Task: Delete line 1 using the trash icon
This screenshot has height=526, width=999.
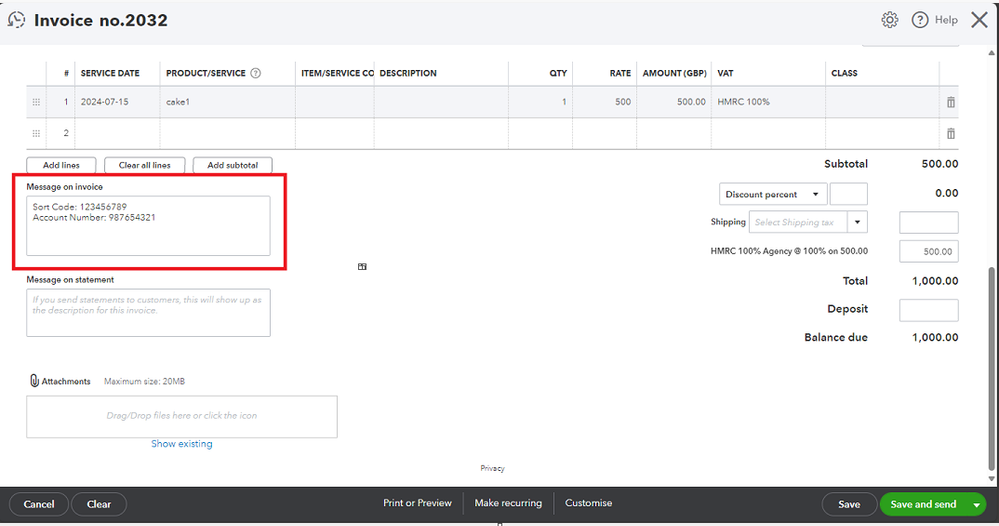Action: [x=951, y=102]
